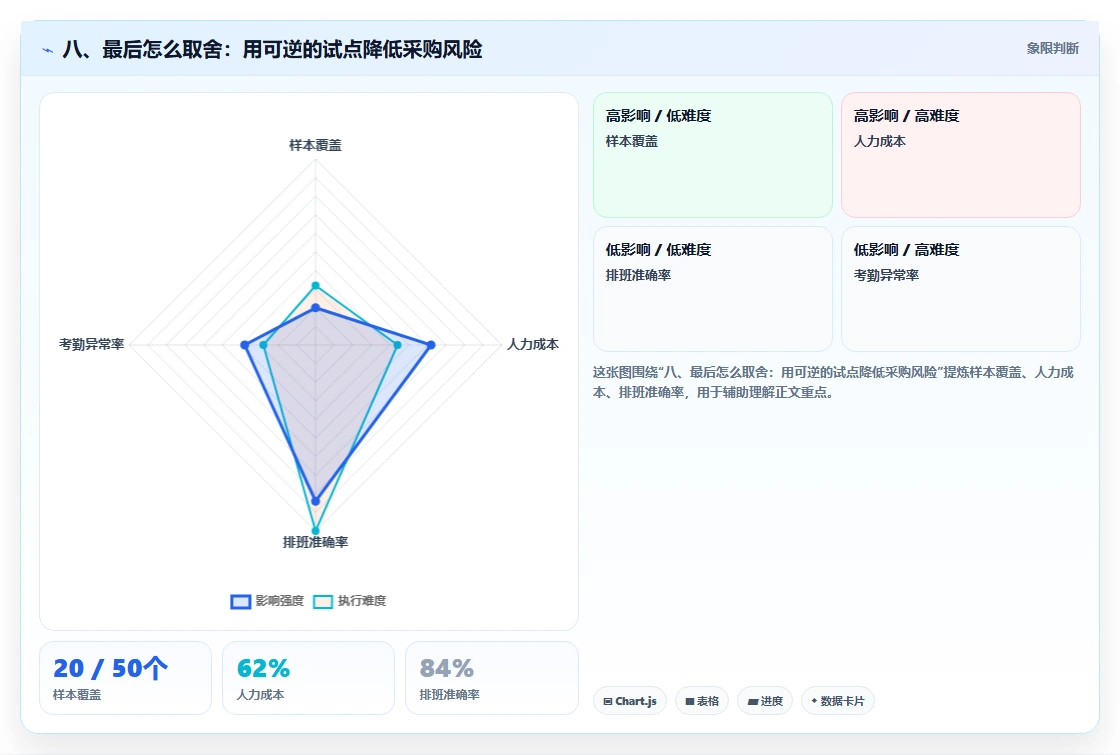Image resolution: width=1120 pixels, height=755 pixels.
Task: Click the cyan 排班准确率 radar data point
Action: point(315,531)
